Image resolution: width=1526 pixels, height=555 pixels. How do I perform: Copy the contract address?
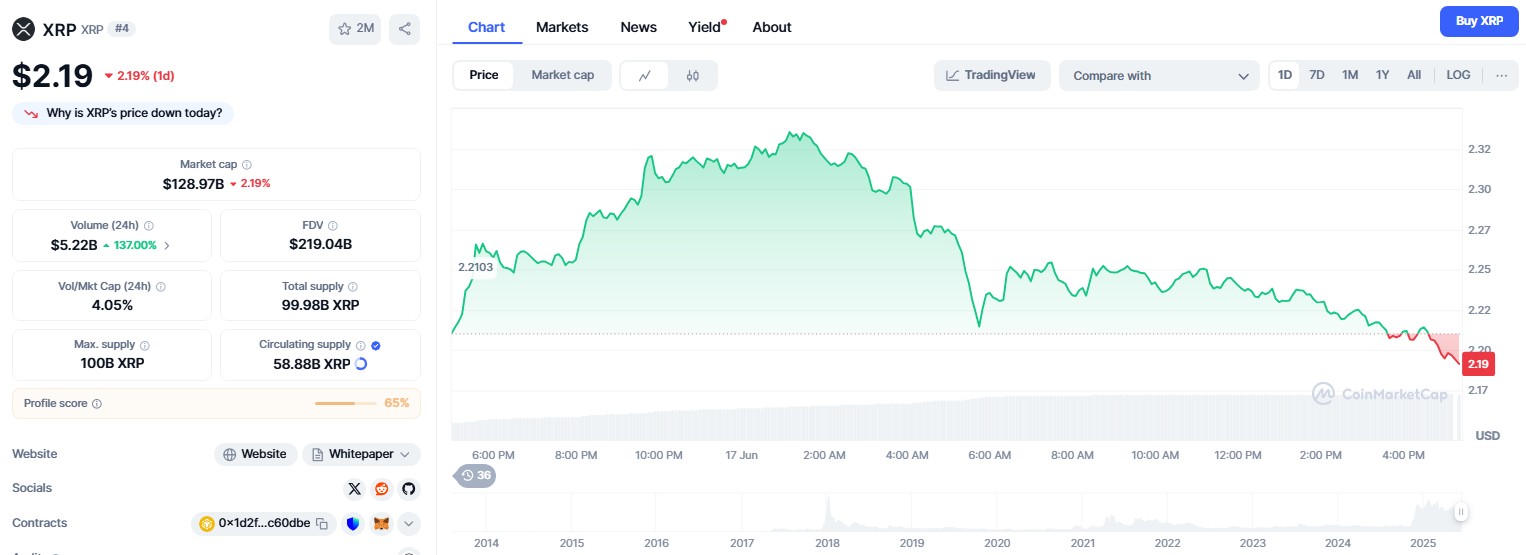click(322, 523)
